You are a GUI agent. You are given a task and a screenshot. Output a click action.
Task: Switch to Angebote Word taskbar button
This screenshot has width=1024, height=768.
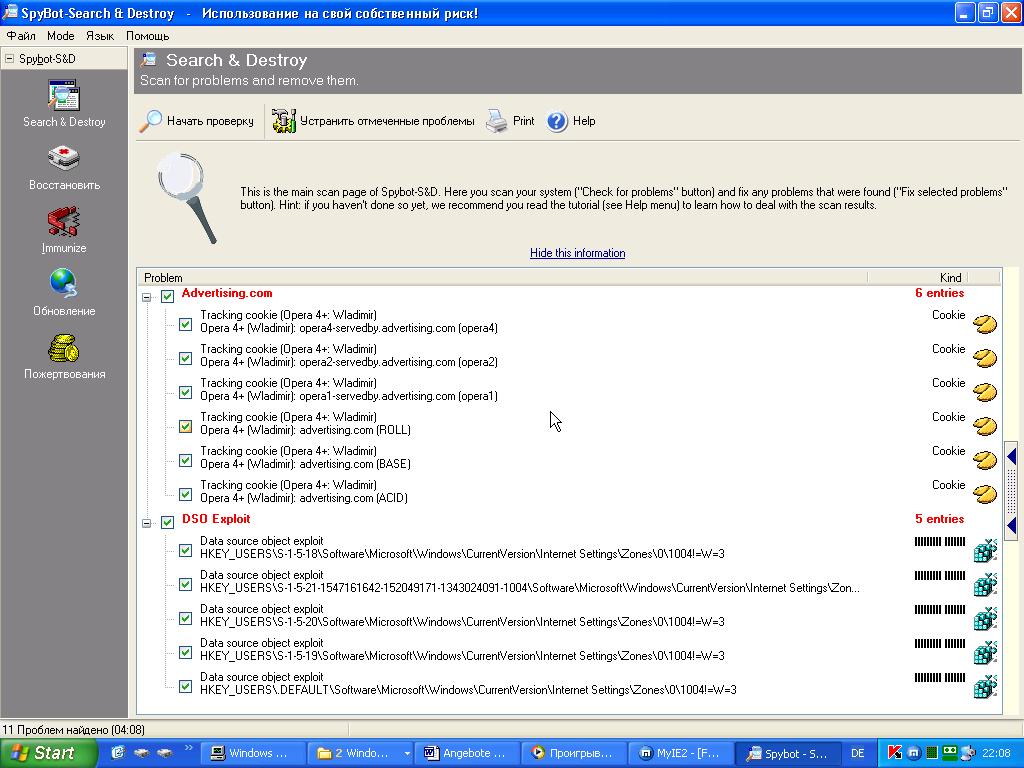pyautogui.click(x=466, y=753)
